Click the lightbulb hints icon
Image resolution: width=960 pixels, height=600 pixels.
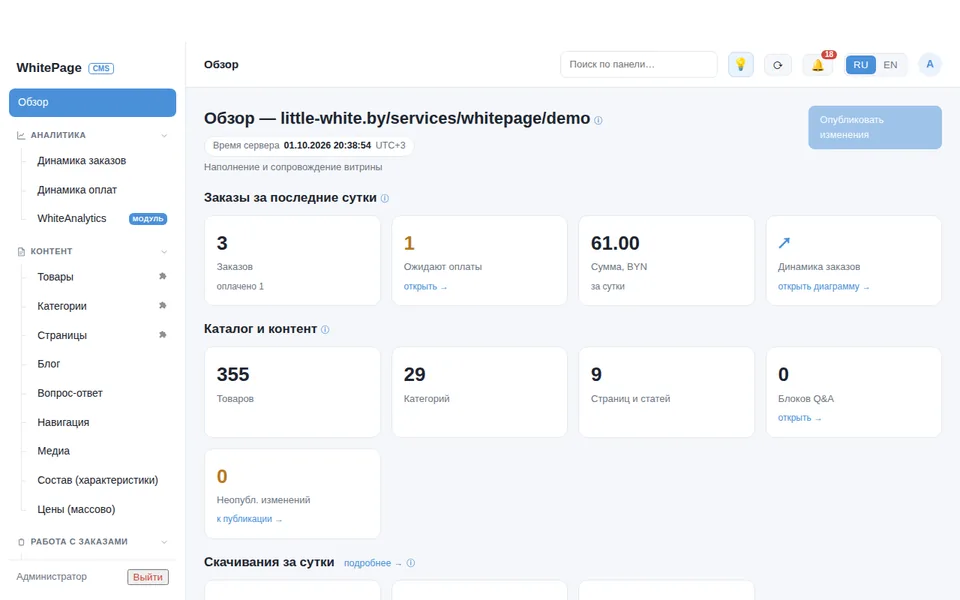(740, 64)
